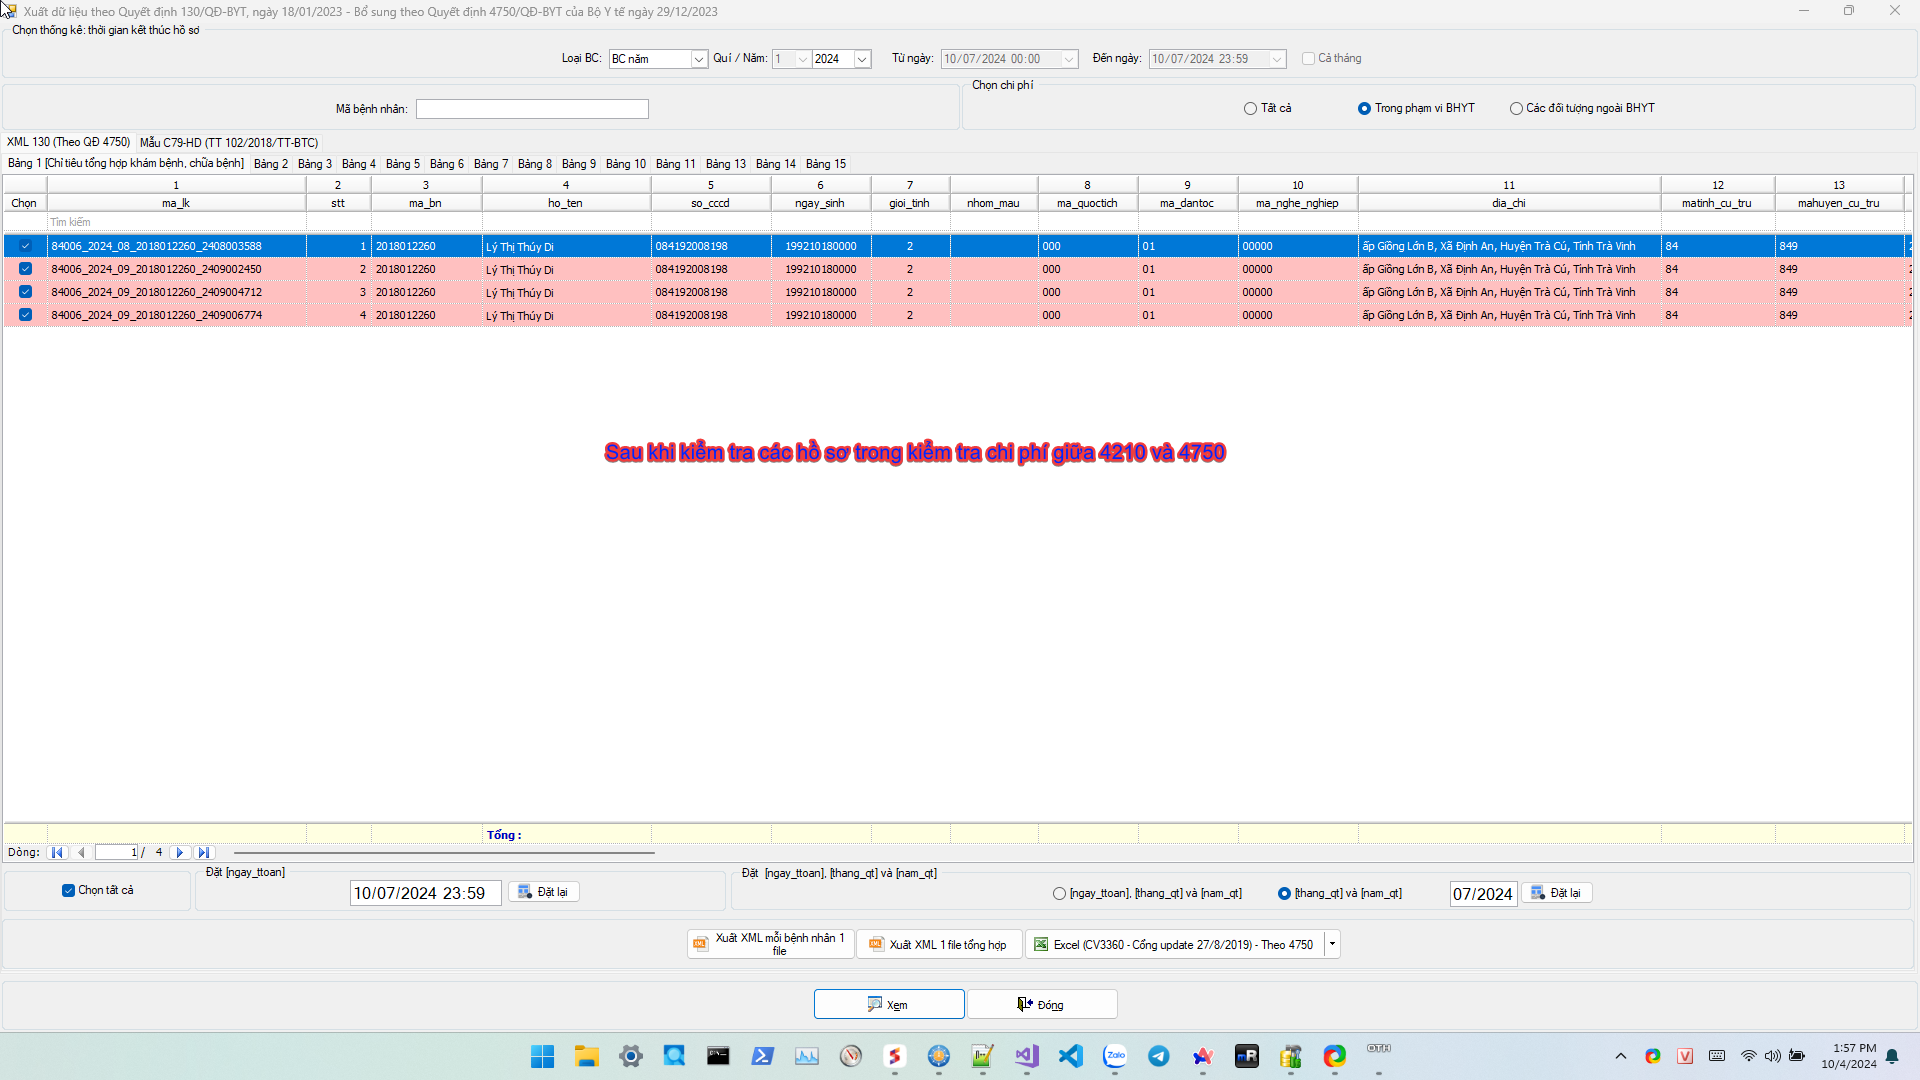
Task: Click next record navigation arrow
Action: 180,853
